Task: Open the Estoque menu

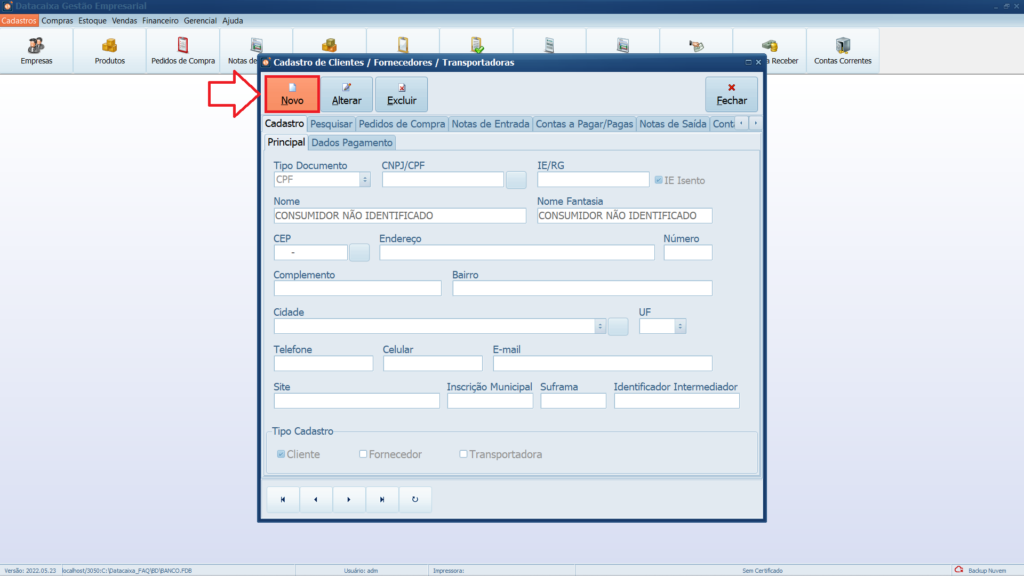Action: [92, 21]
